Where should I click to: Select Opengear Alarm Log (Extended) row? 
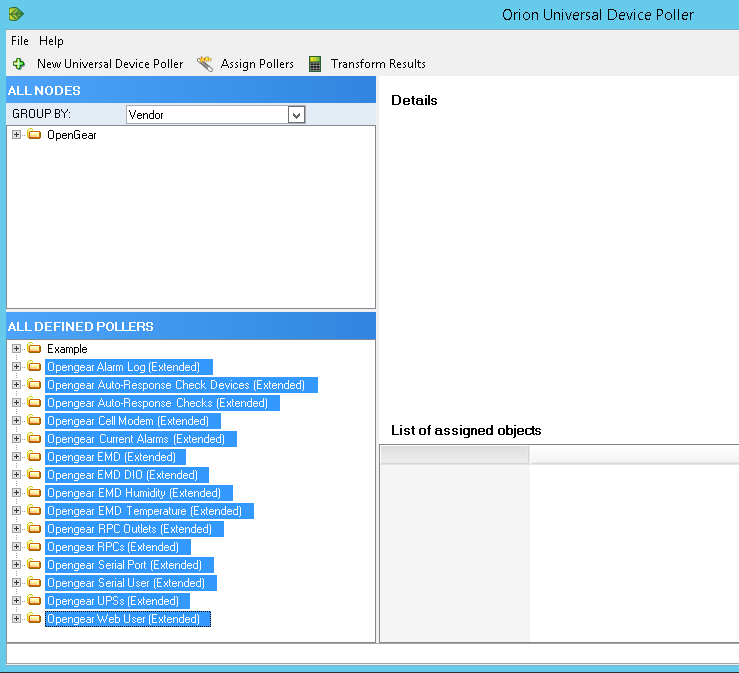pos(129,367)
